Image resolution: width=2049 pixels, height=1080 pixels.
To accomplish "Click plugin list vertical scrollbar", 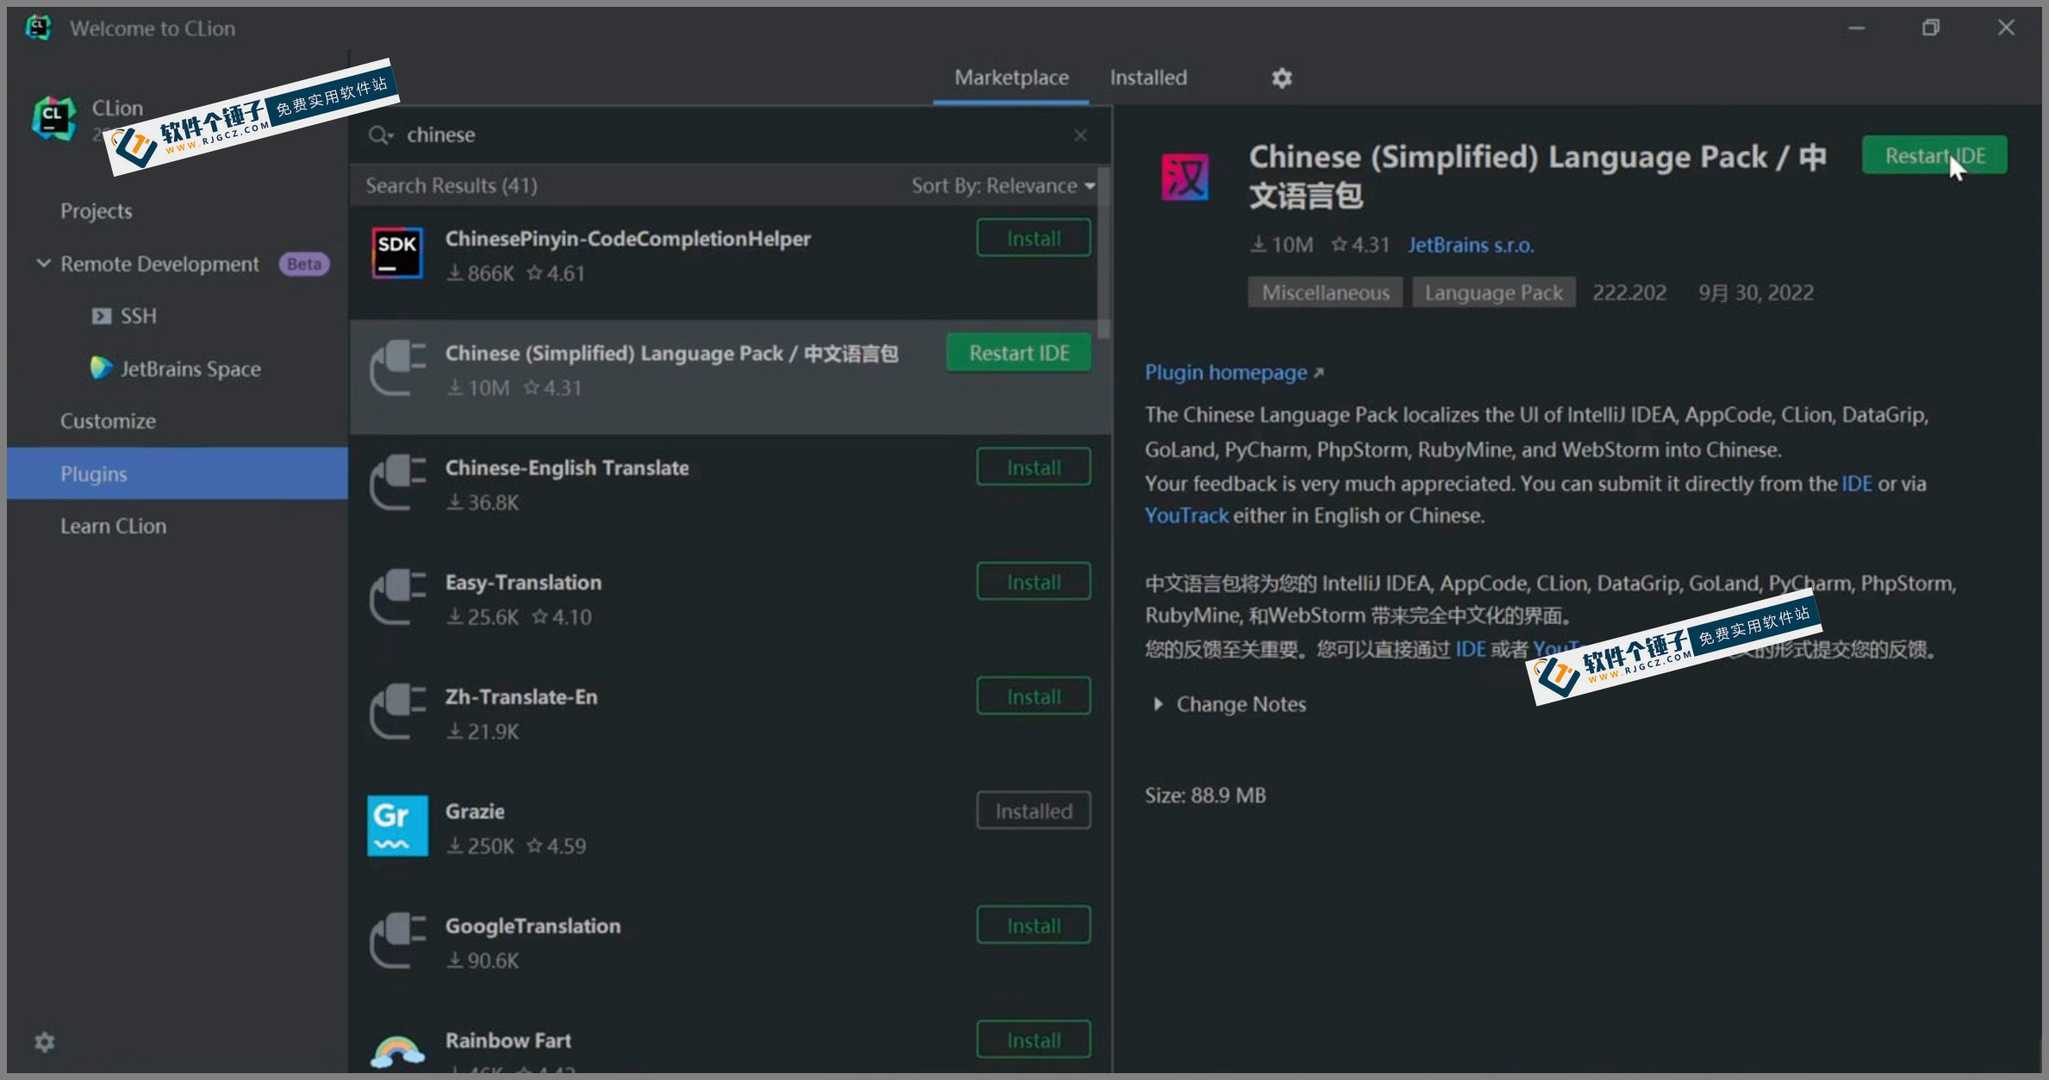I will 1103,255.
